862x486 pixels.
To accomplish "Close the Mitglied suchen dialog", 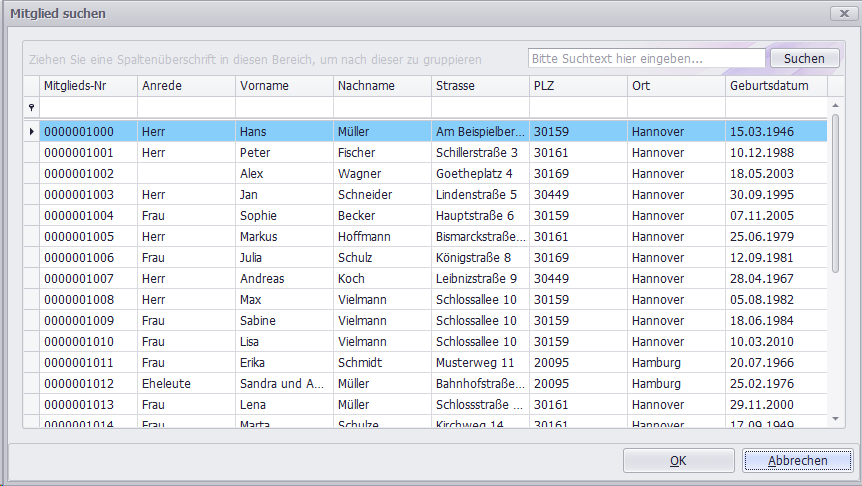I will point(845,13).
